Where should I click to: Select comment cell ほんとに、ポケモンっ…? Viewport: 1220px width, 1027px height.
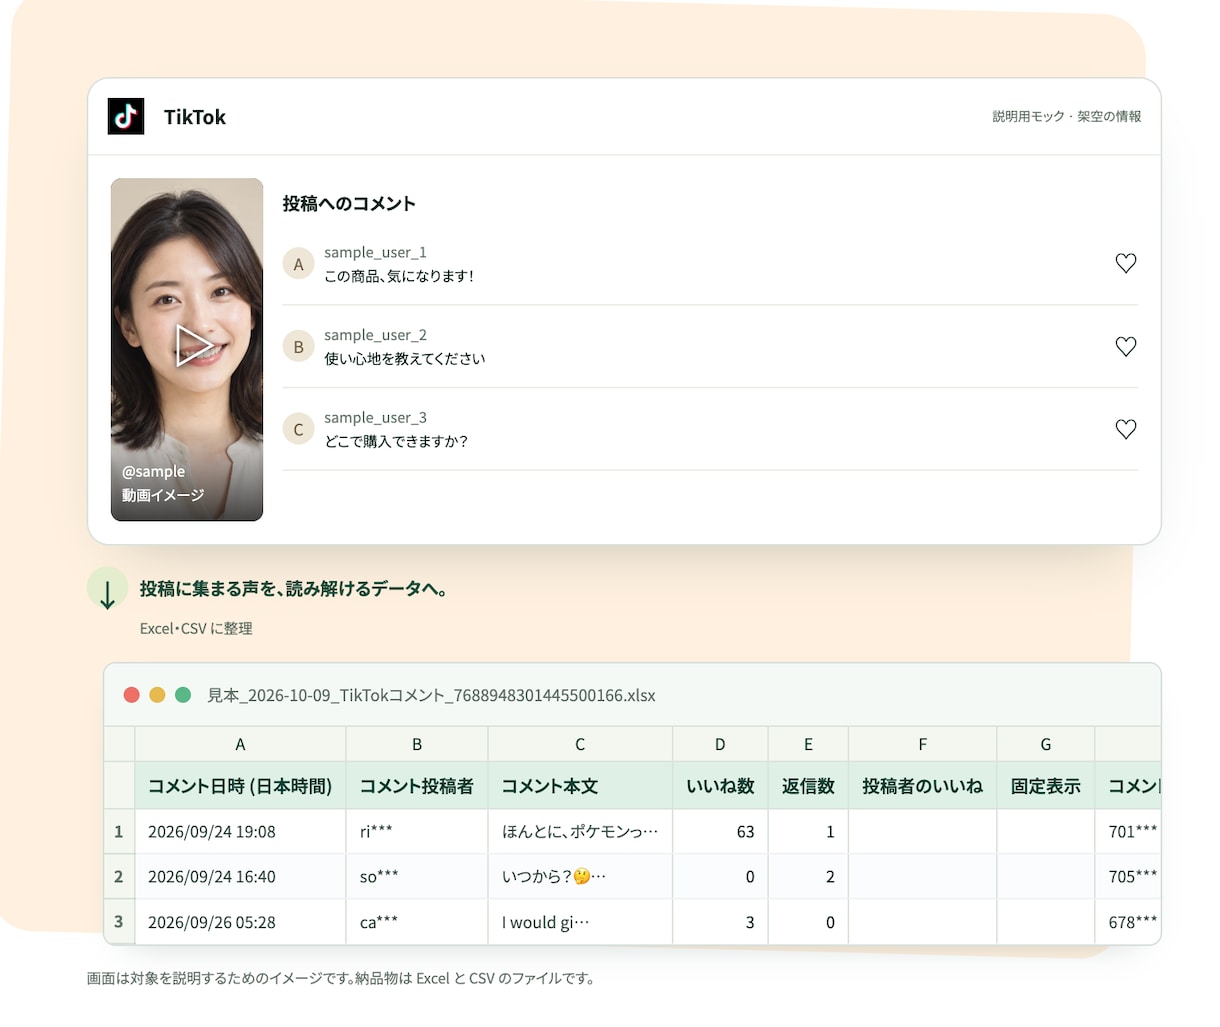coord(580,831)
